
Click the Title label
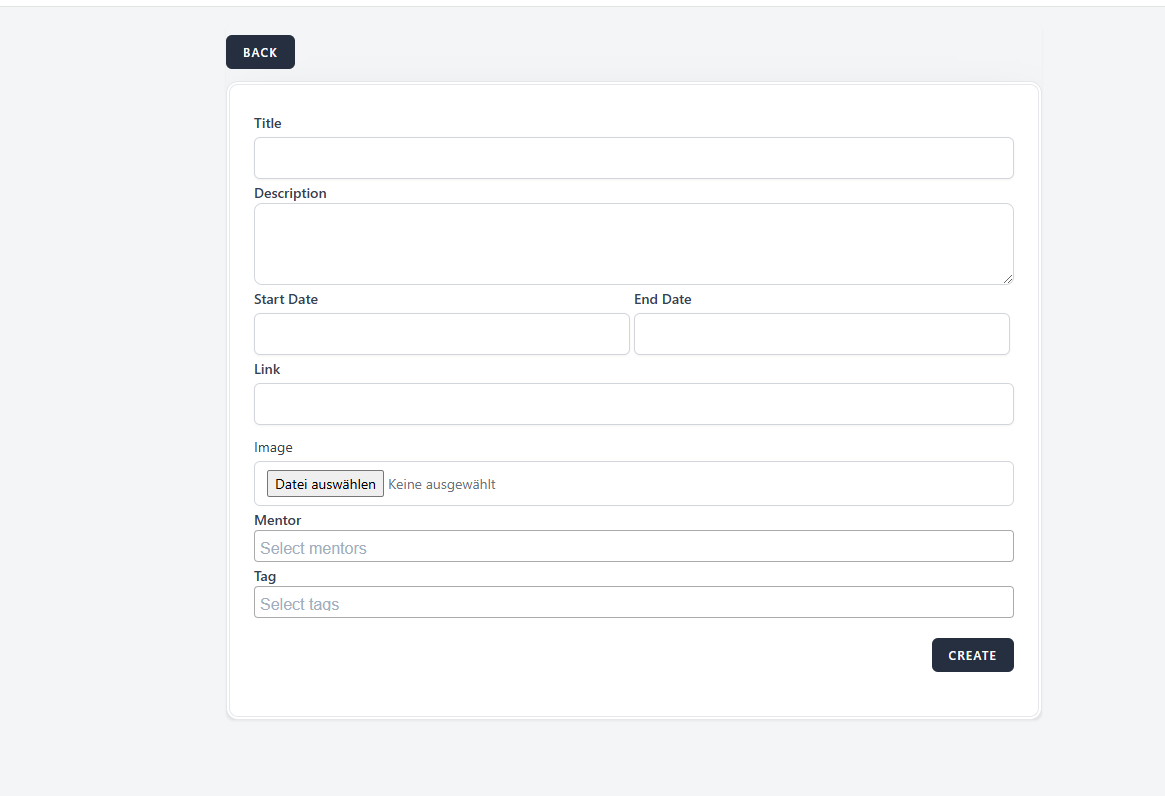point(268,123)
